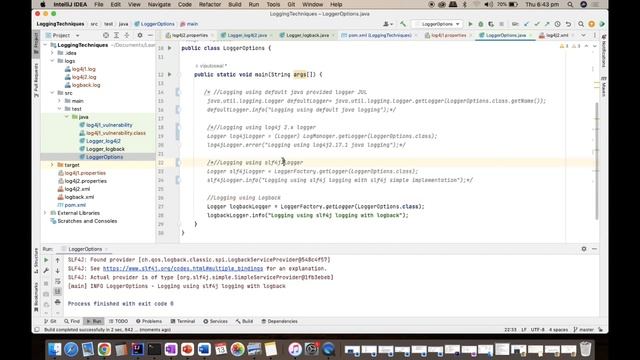Hide the Project tool window
Viewport: 640px width, 360px height.
pyautogui.click(x=150, y=36)
